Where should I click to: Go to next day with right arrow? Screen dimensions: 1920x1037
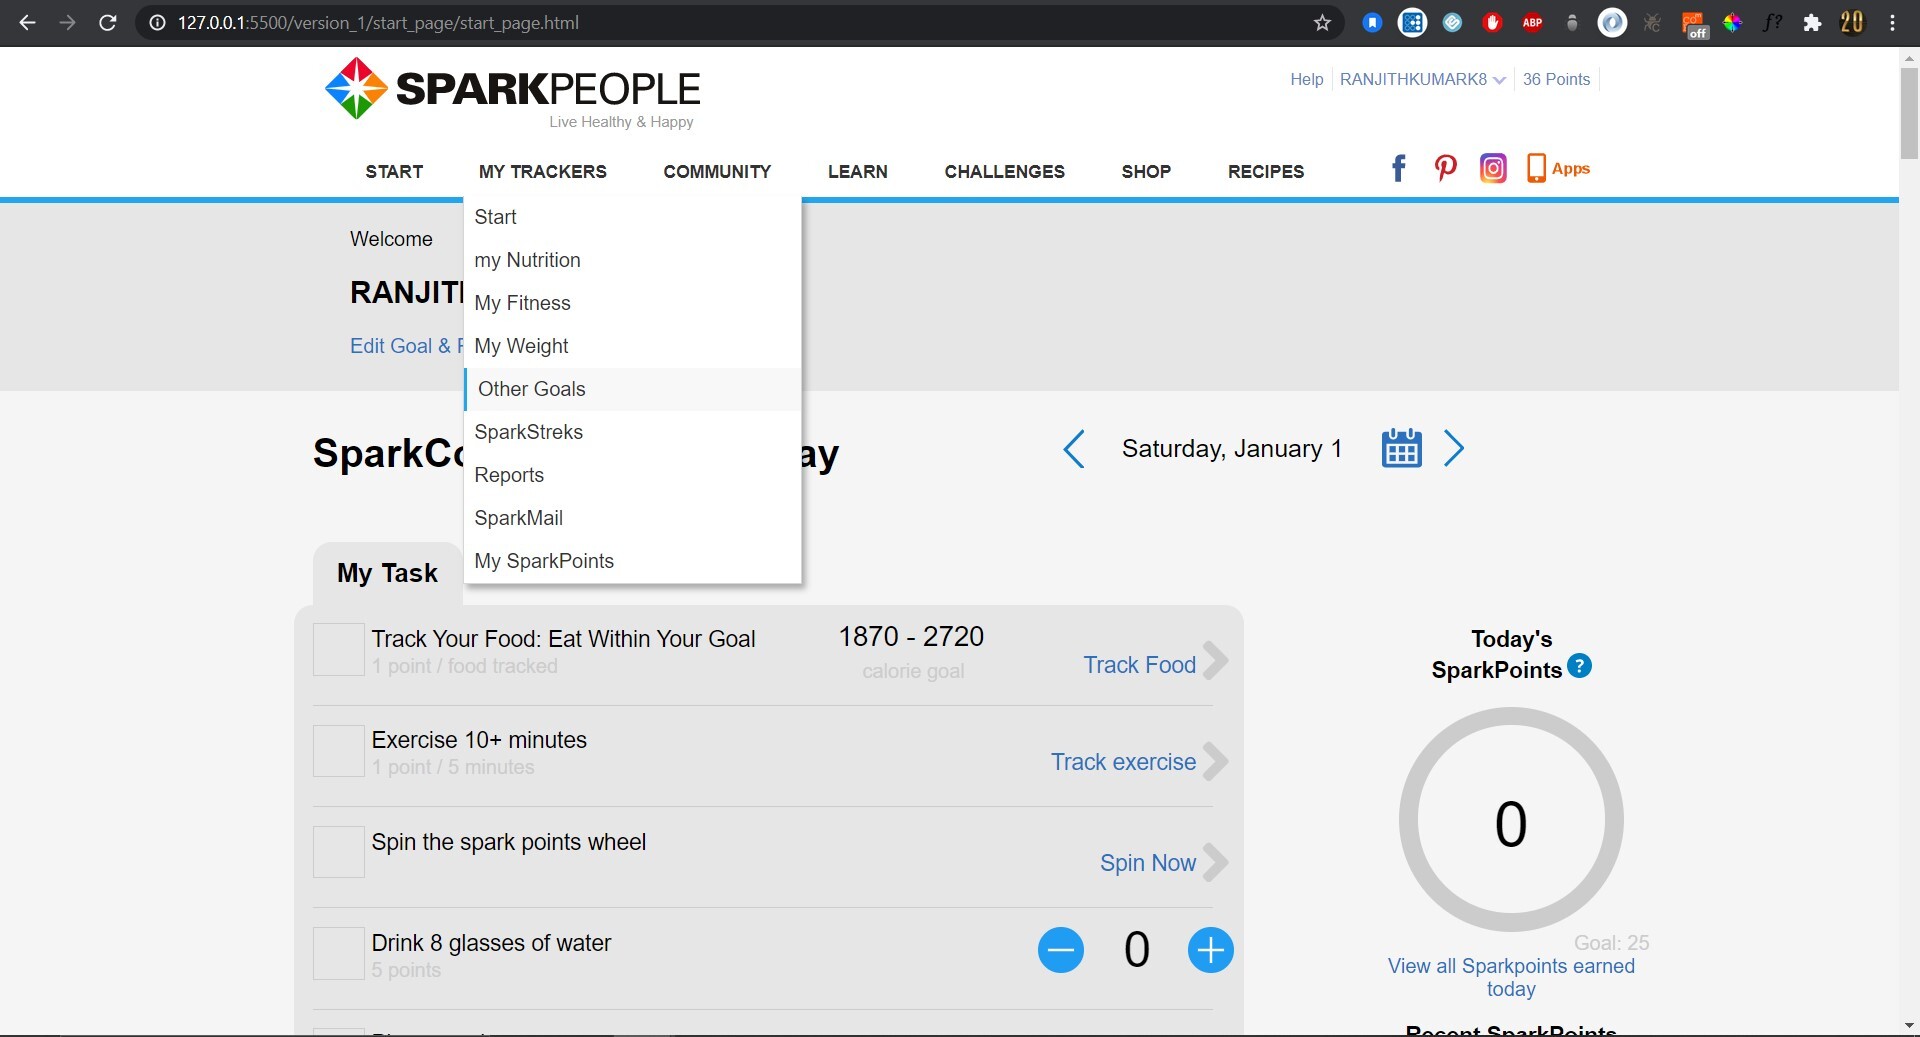point(1454,449)
